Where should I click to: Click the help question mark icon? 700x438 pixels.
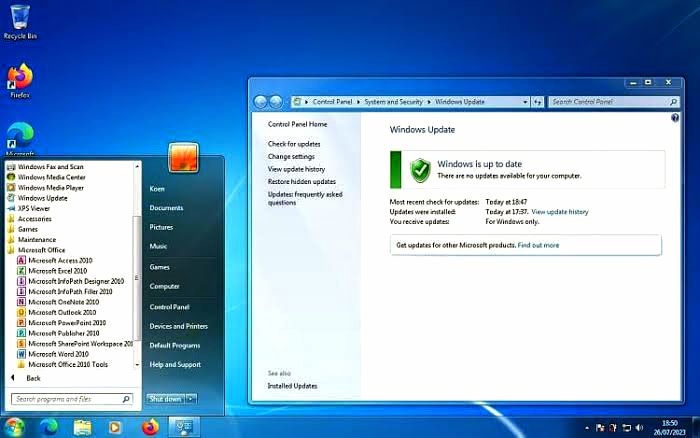coord(675,118)
